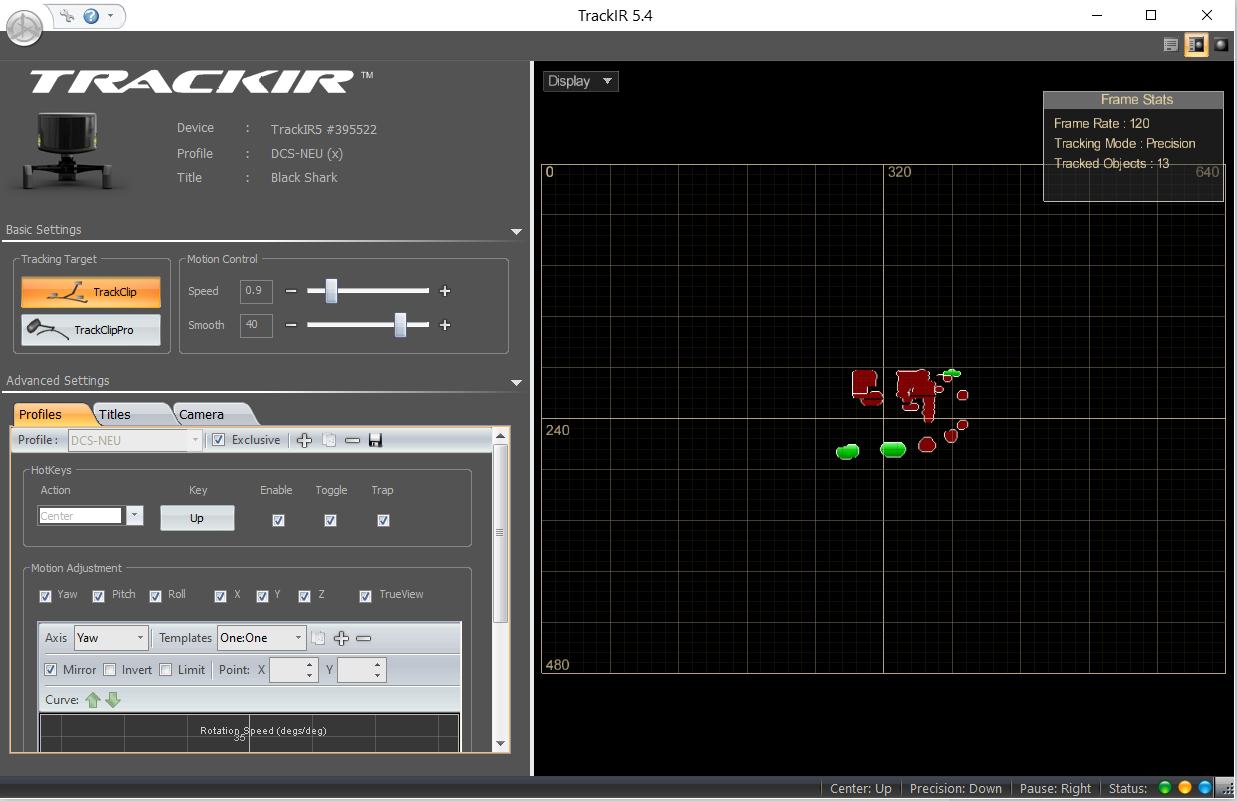Viewport: 1237px width, 801px height.
Task: Add a template with the plus icon
Action: [341, 638]
